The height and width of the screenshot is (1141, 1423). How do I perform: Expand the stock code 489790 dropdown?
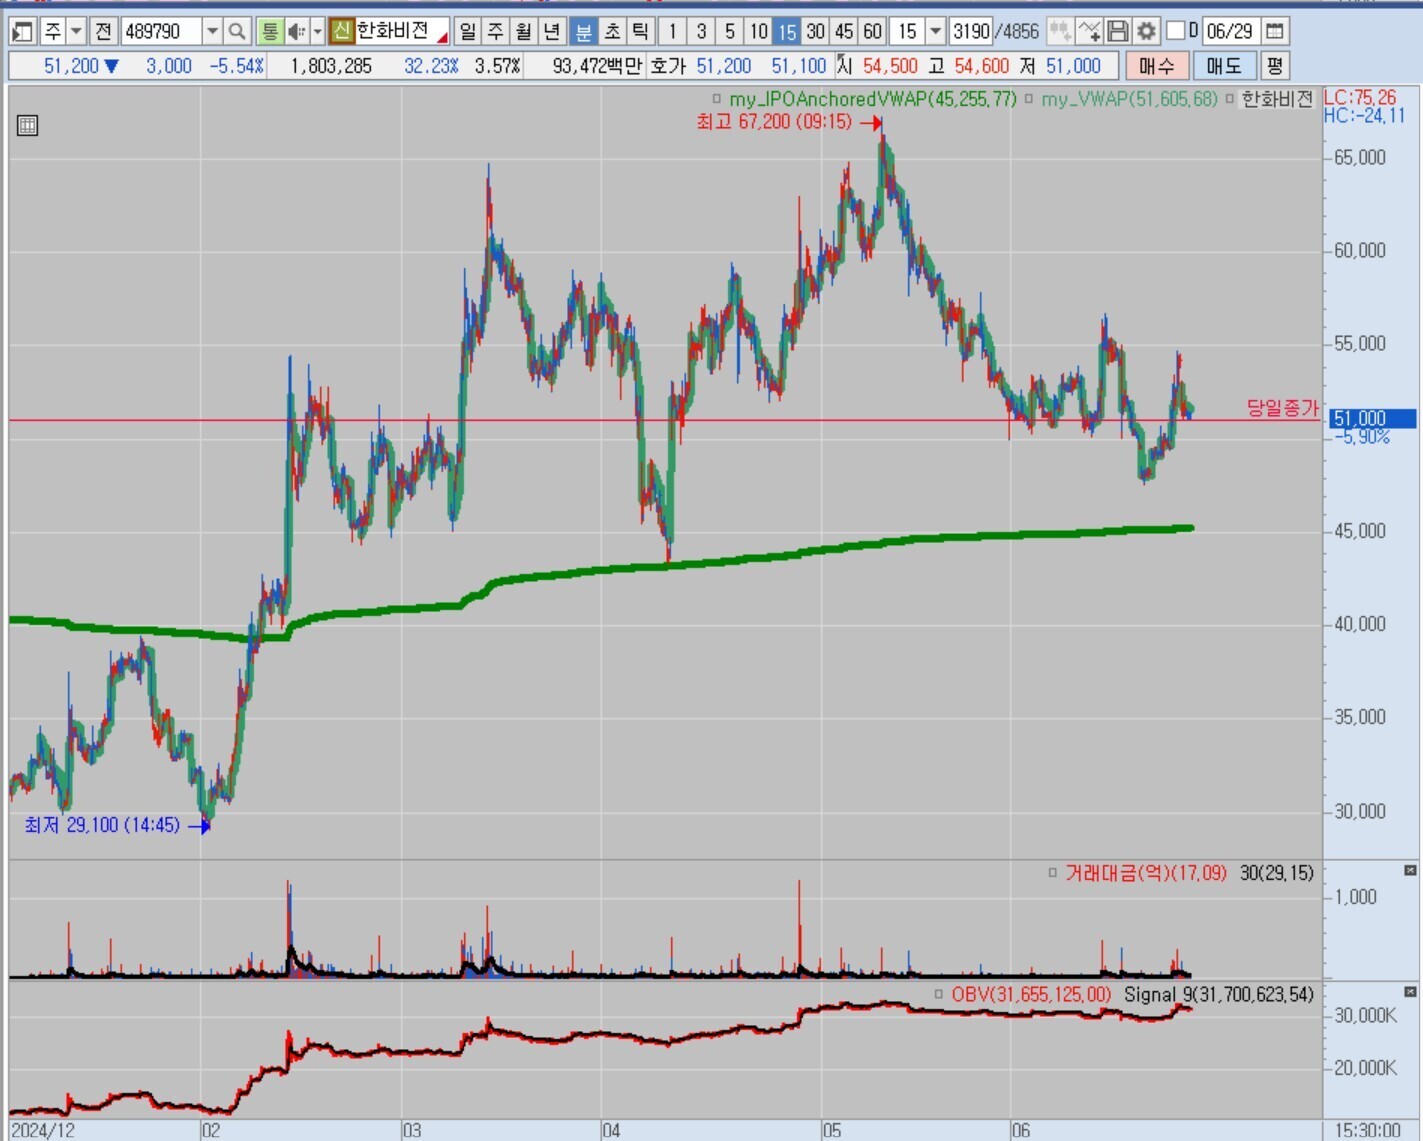tap(212, 32)
